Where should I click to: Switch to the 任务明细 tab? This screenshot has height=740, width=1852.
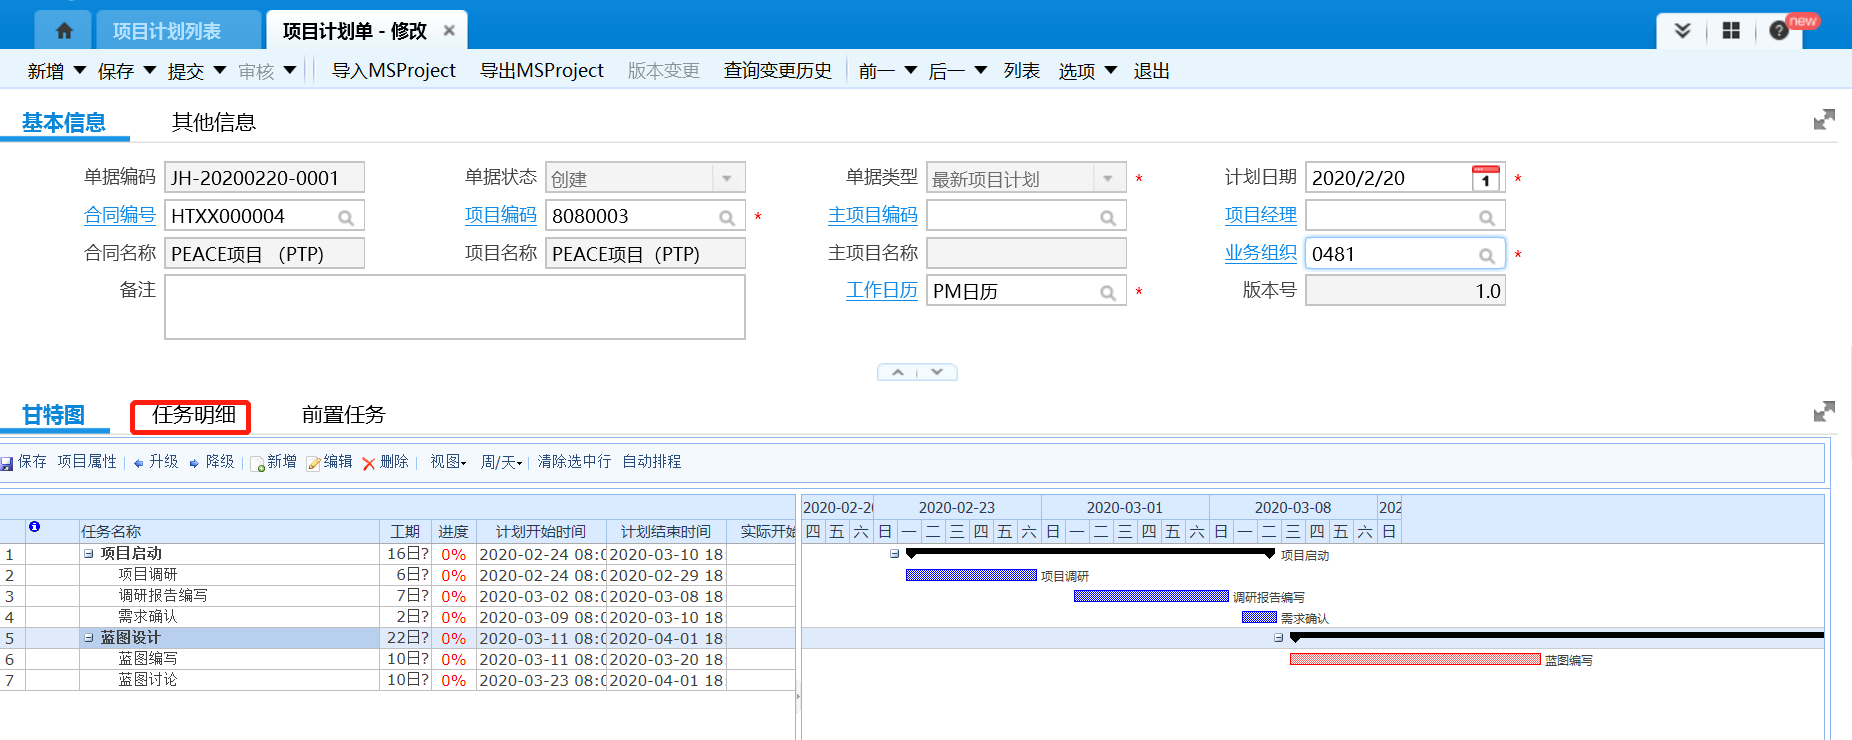coord(193,415)
